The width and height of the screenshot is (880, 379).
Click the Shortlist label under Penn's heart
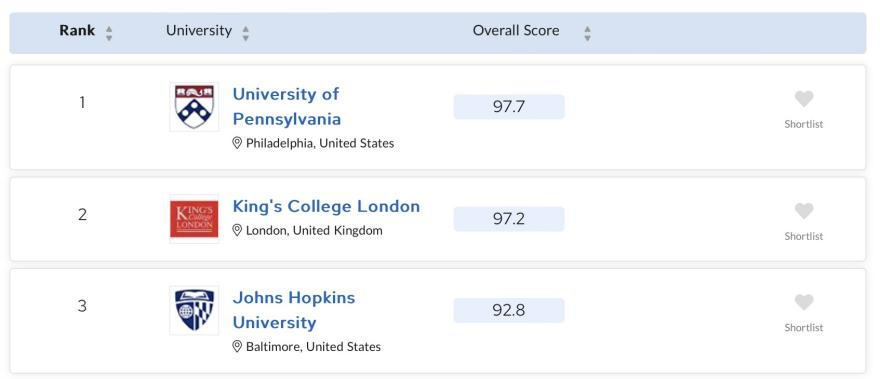pyautogui.click(x=804, y=124)
